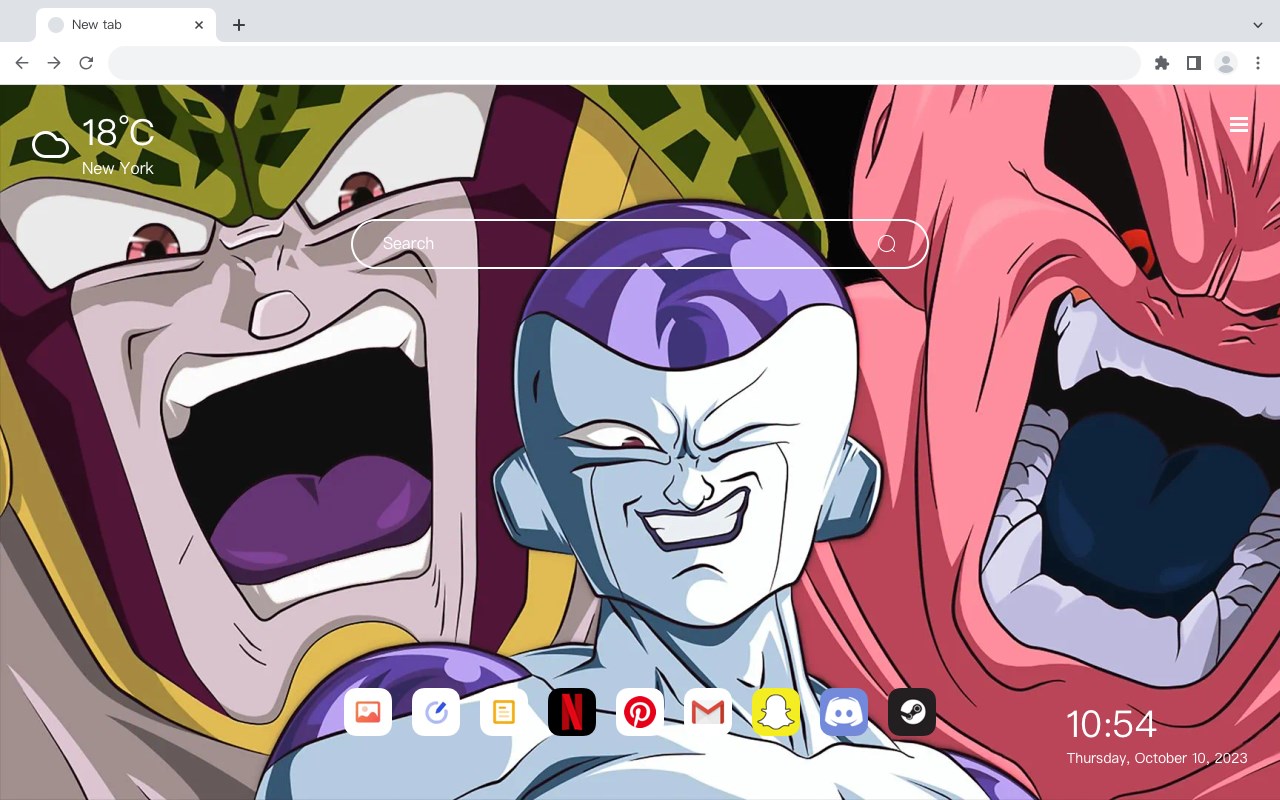Viewport: 1280px width, 800px height.
Task: Click the 18°C temperature reading
Action: (x=118, y=133)
